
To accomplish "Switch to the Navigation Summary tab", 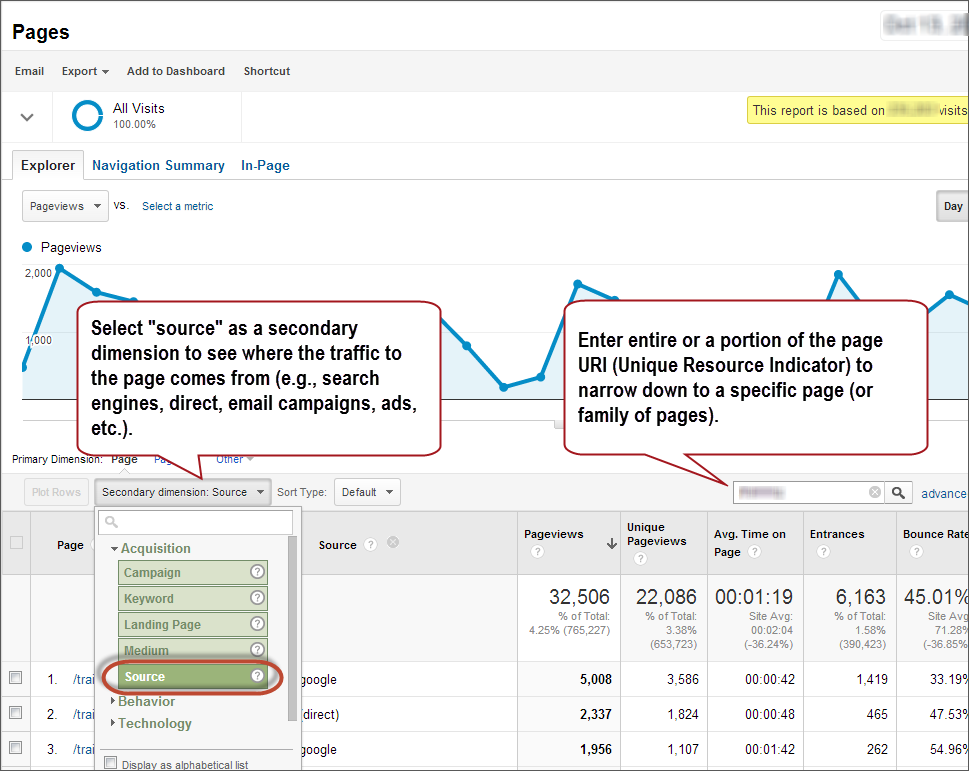I will [x=158, y=165].
